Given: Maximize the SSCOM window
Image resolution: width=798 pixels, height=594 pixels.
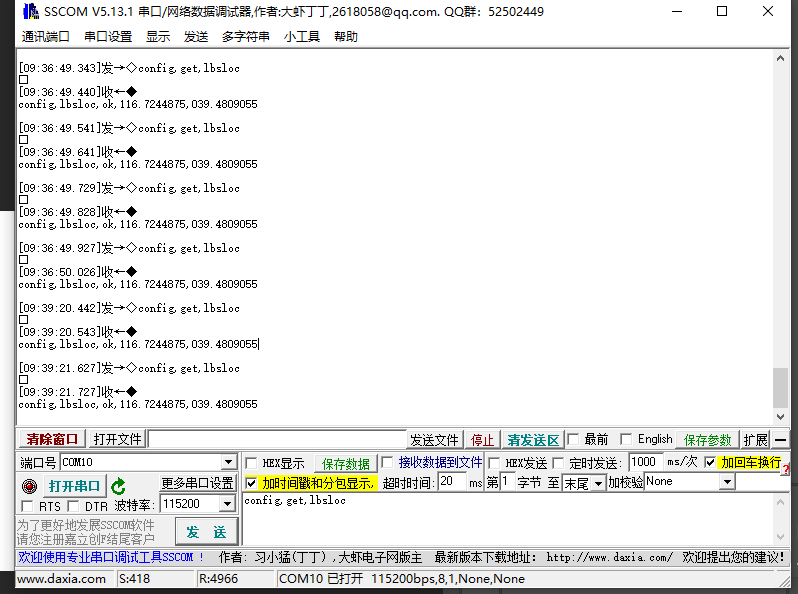Looking at the screenshot, I should pos(722,11).
